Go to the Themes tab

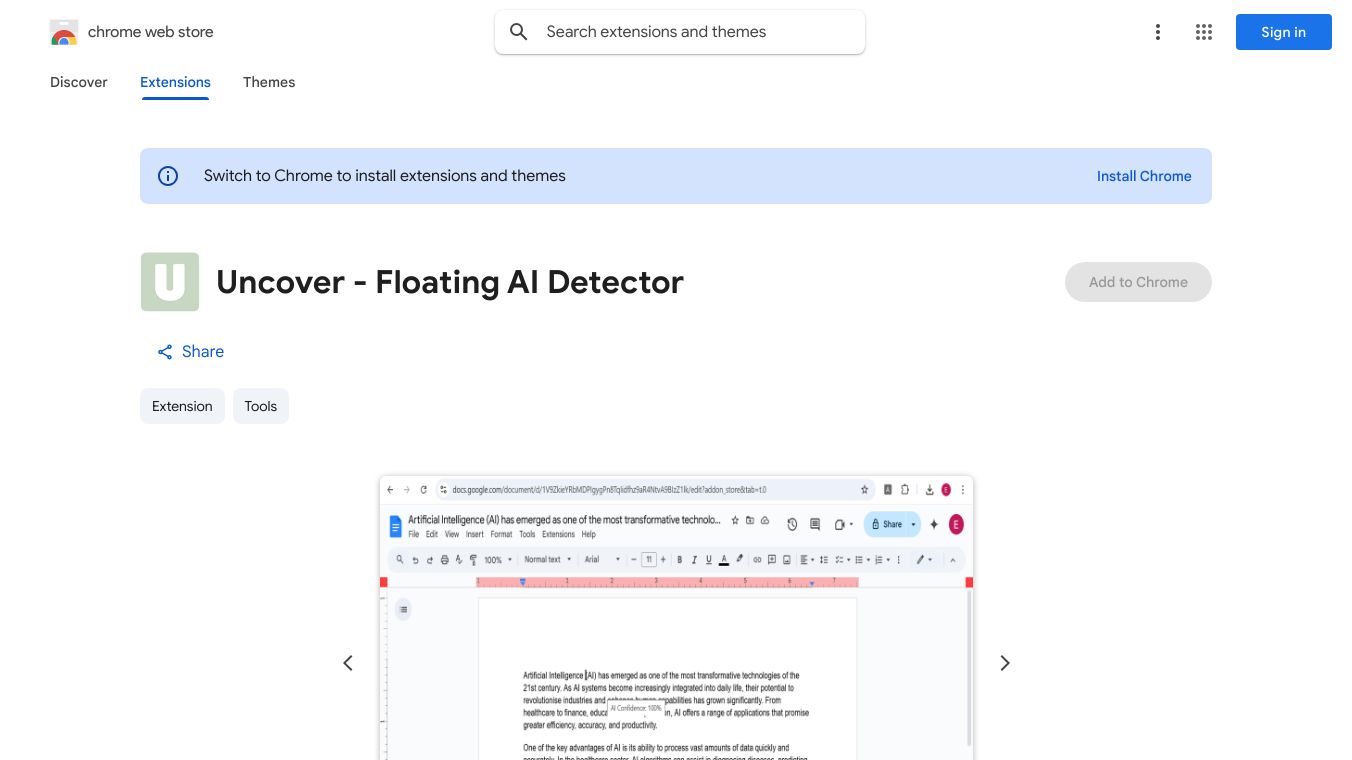[269, 82]
